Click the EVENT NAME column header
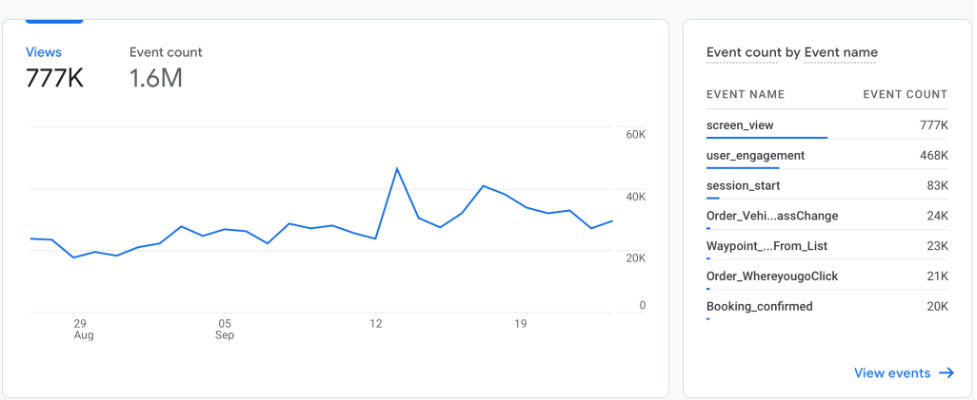977x400 pixels. point(745,95)
